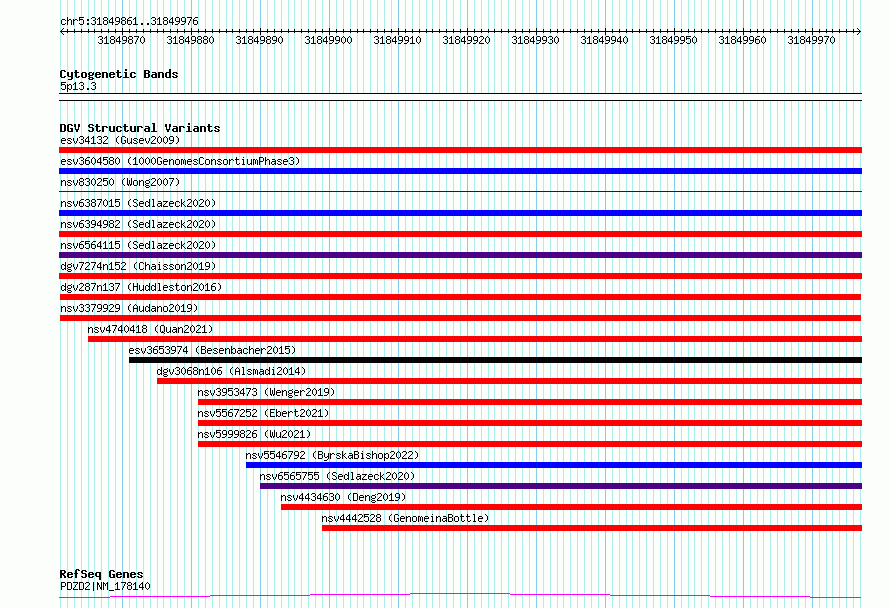Click ruler position 31849920

pos(466,40)
